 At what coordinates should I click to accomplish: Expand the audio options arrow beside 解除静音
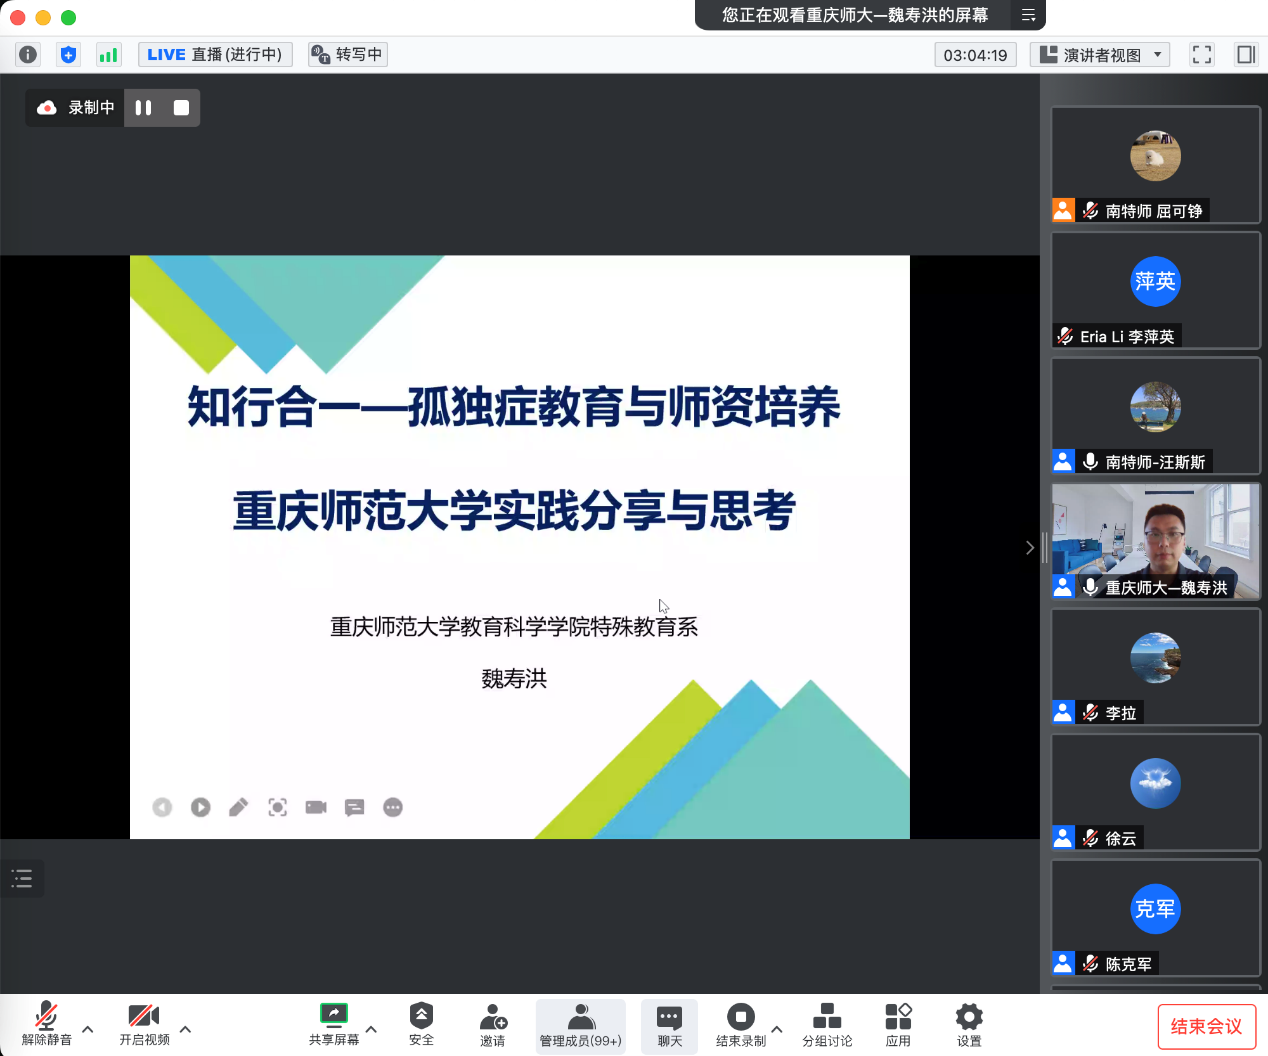88,1028
